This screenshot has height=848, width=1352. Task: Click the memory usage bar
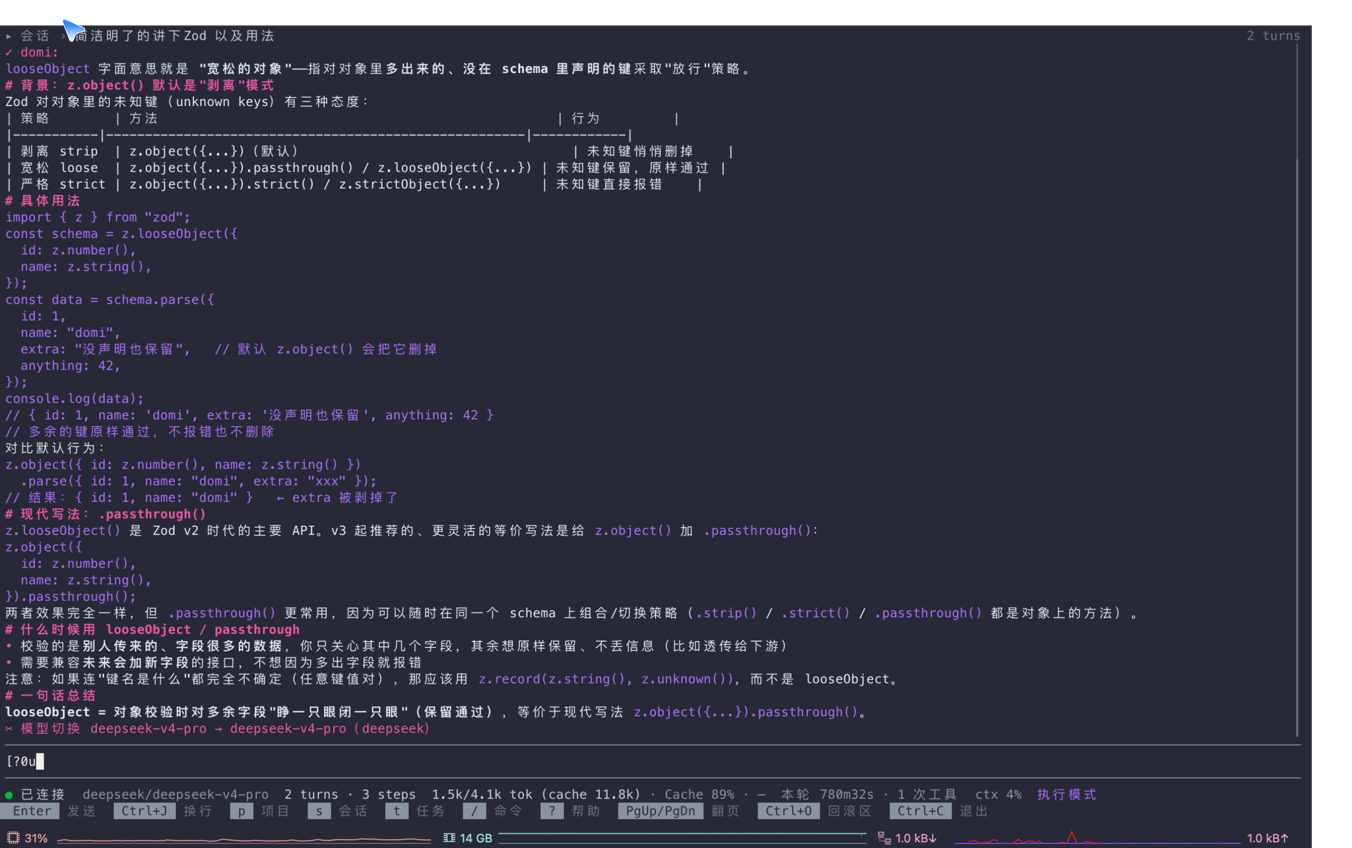[x=682, y=838]
